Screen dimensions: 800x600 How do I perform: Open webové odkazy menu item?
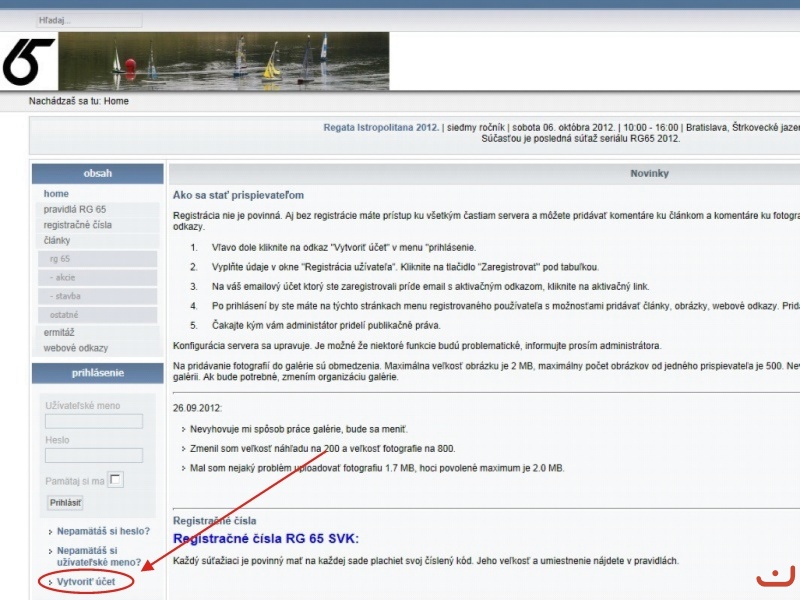pyautogui.click(x=76, y=348)
